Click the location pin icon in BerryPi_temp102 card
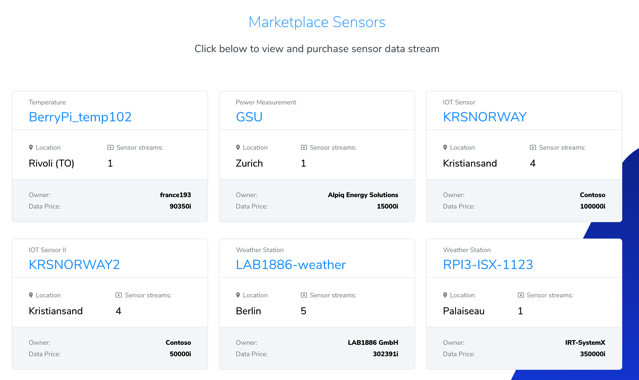This screenshot has width=639, height=380. pos(31,147)
